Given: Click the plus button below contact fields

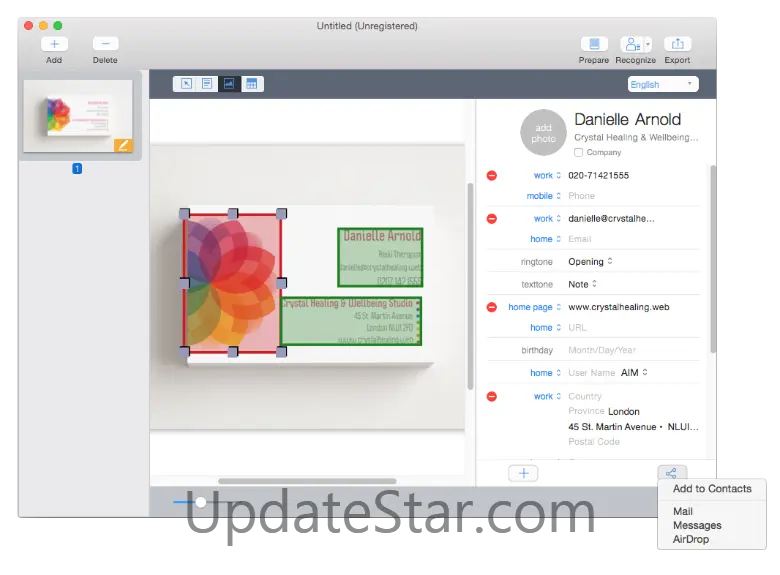Looking at the screenshot, I should (x=523, y=473).
